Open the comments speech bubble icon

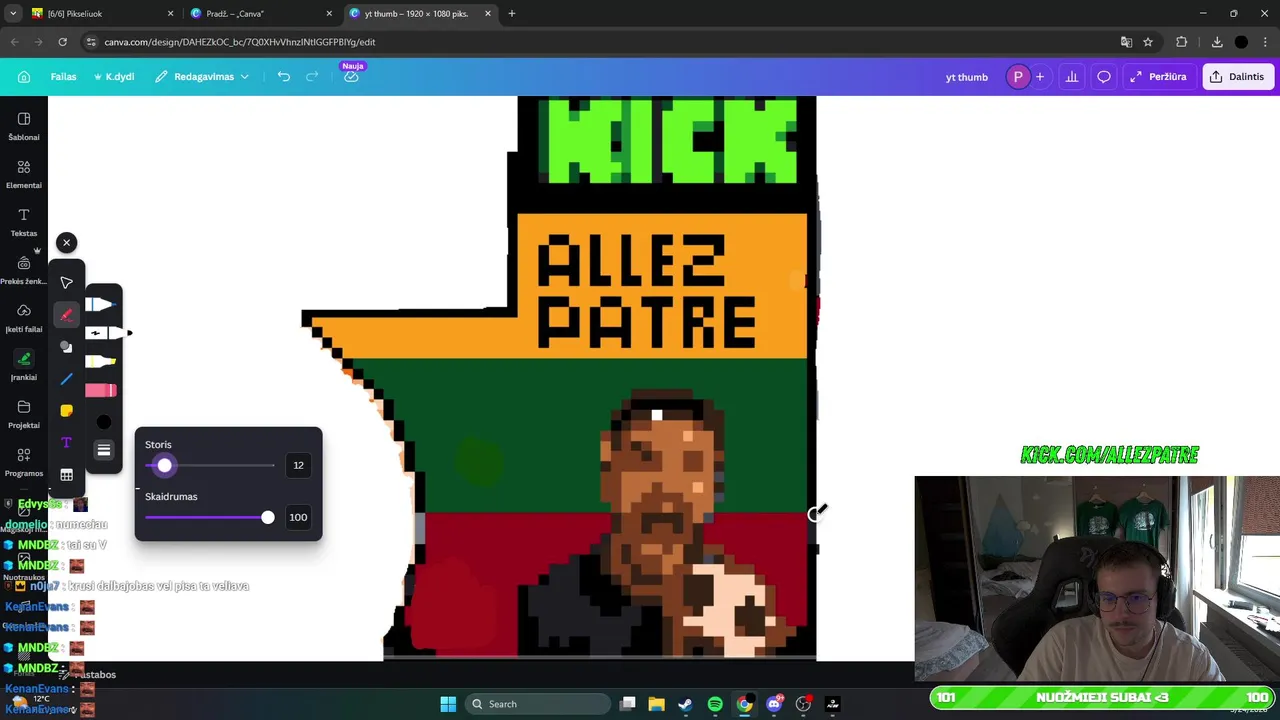point(1104,77)
